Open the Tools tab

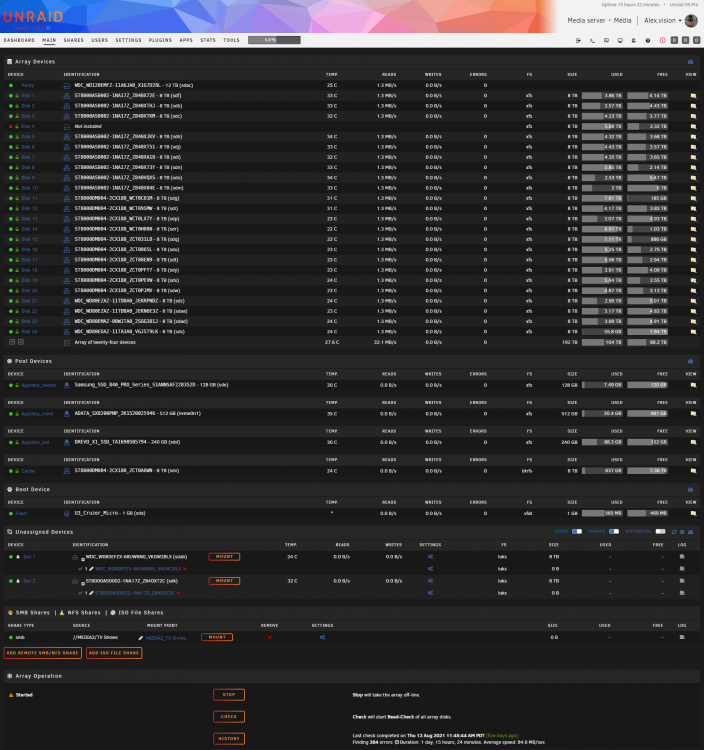(x=231, y=40)
